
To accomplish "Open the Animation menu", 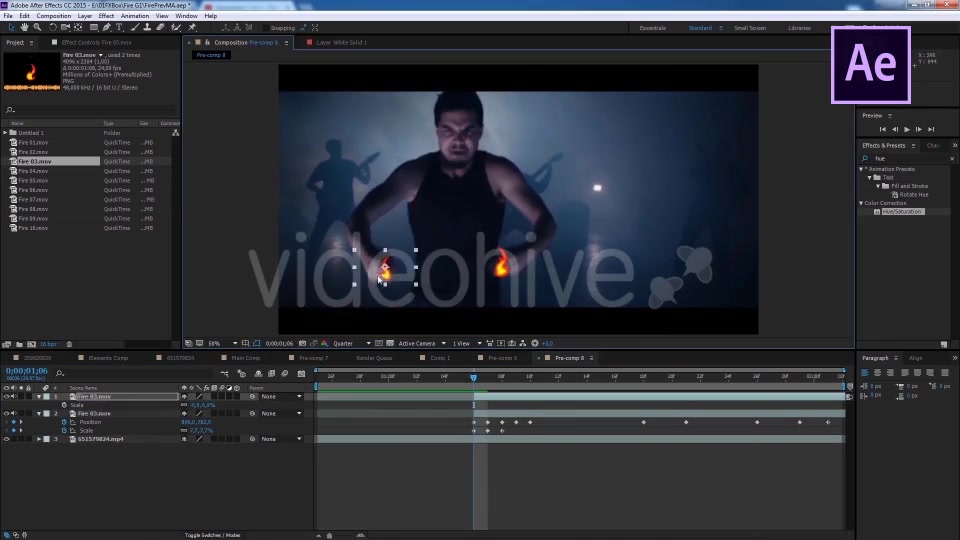I will (135, 16).
